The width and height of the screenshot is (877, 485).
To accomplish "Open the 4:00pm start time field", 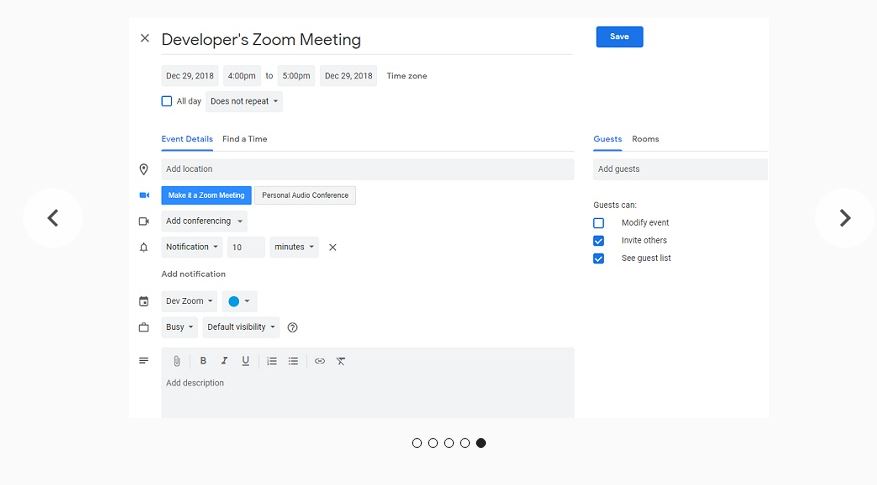I will (242, 76).
